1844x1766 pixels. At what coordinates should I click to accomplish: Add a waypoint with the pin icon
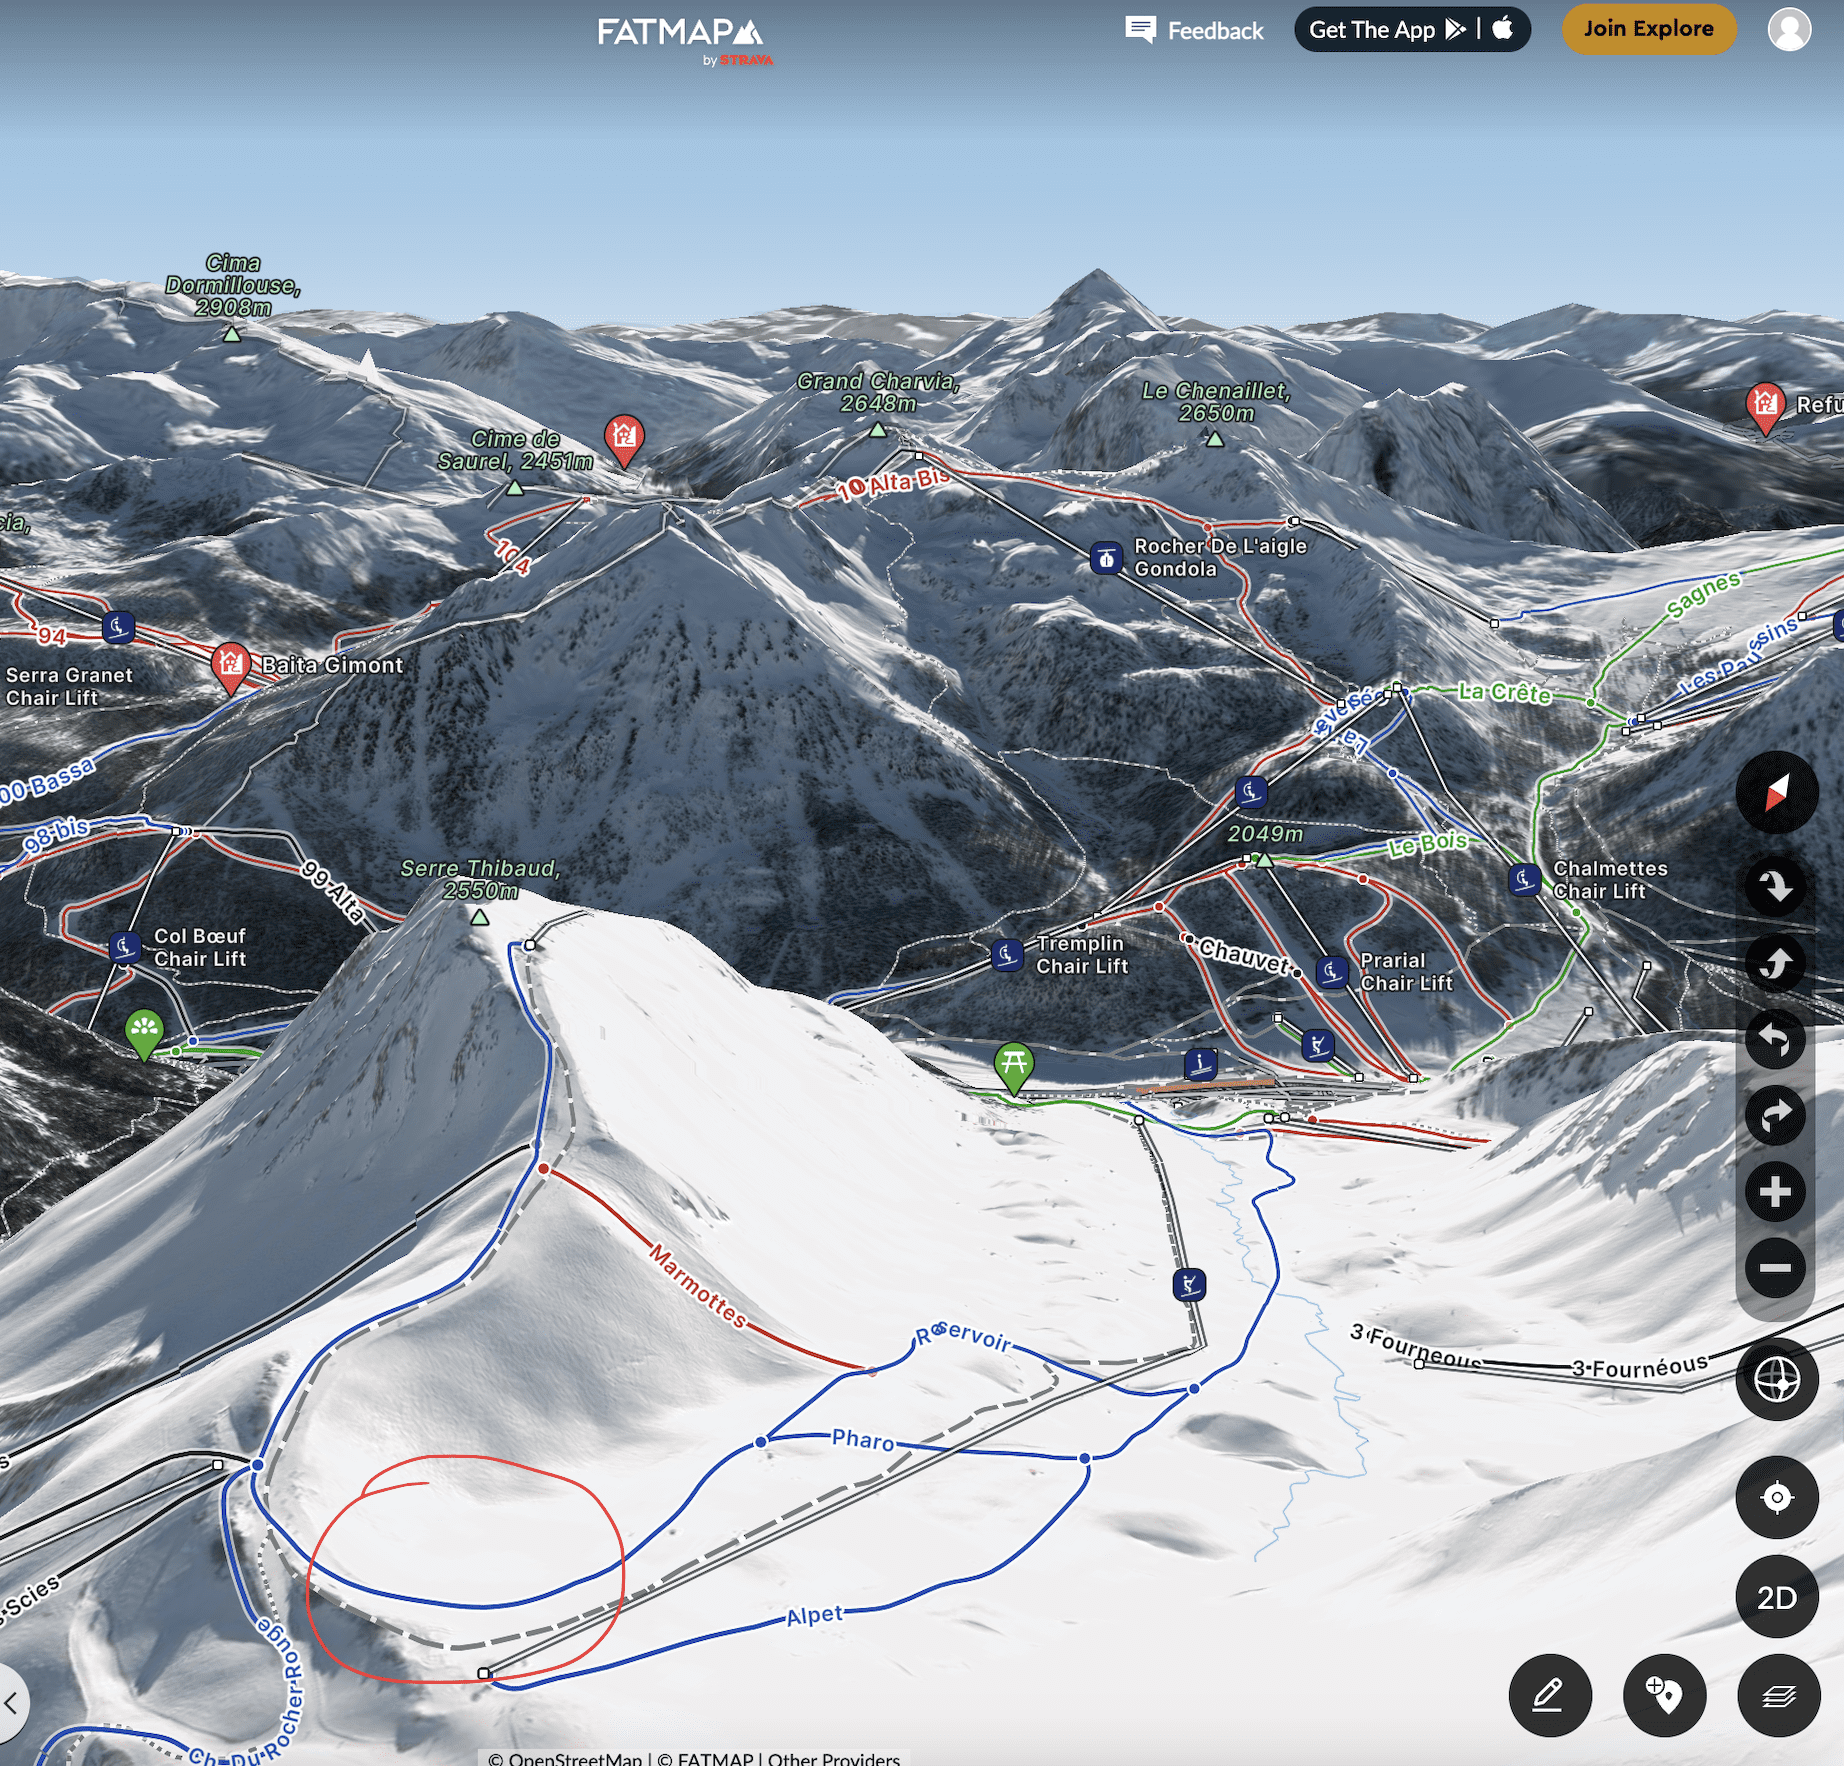coord(1664,1695)
